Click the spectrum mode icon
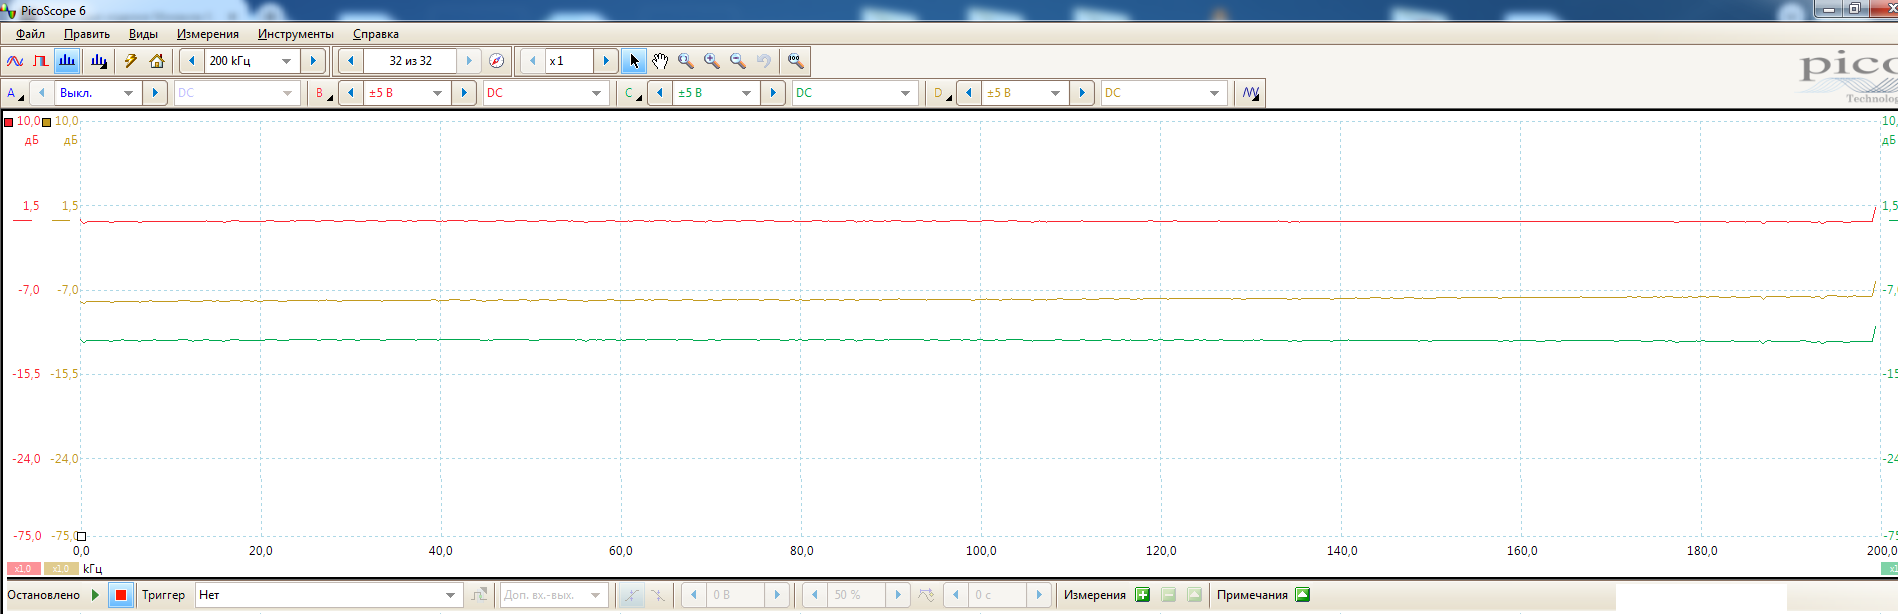1898x614 pixels. (67, 61)
